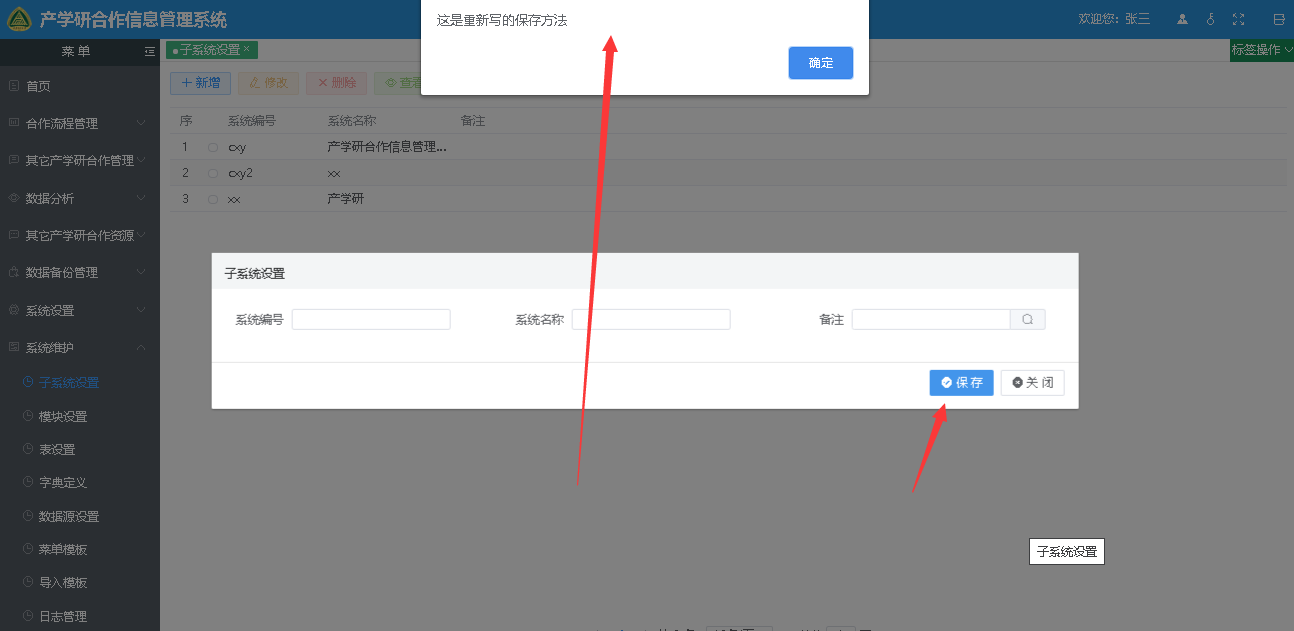This screenshot has width=1294, height=631.
Task: Go to 首页 in the sidebar menu
Action: click(x=38, y=87)
